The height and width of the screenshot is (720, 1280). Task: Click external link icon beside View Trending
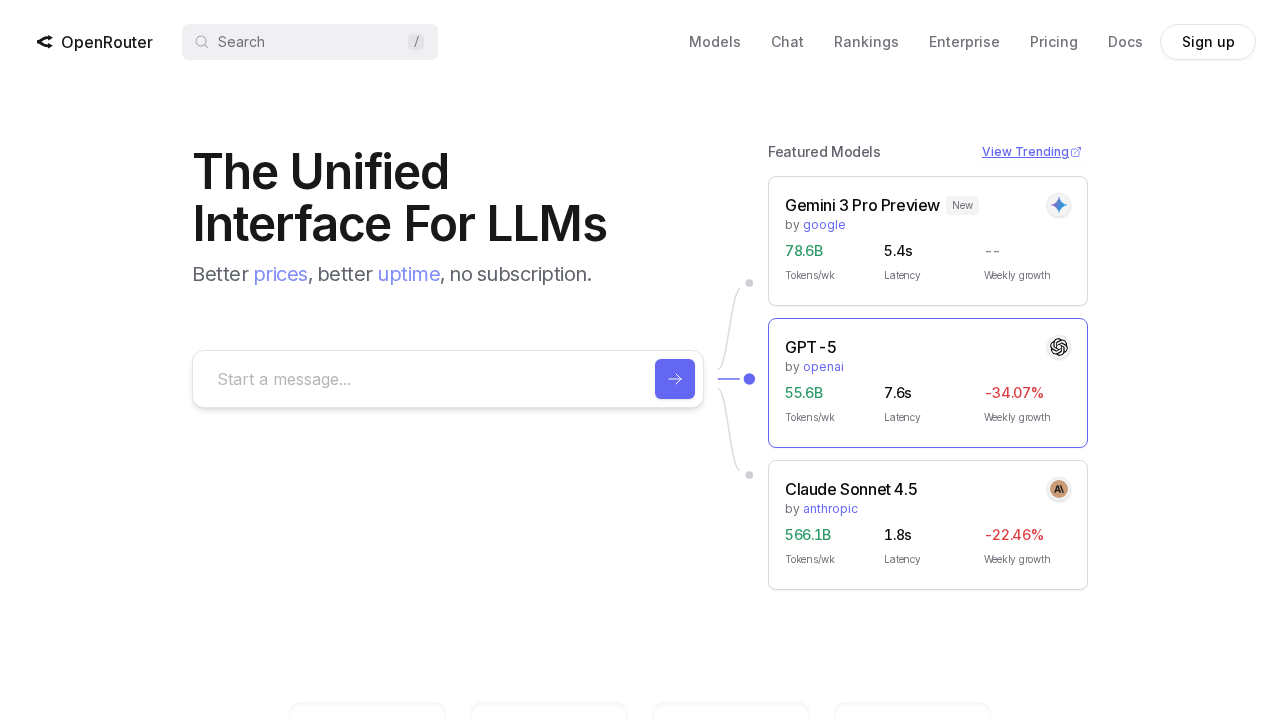[x=1076, y=152]
